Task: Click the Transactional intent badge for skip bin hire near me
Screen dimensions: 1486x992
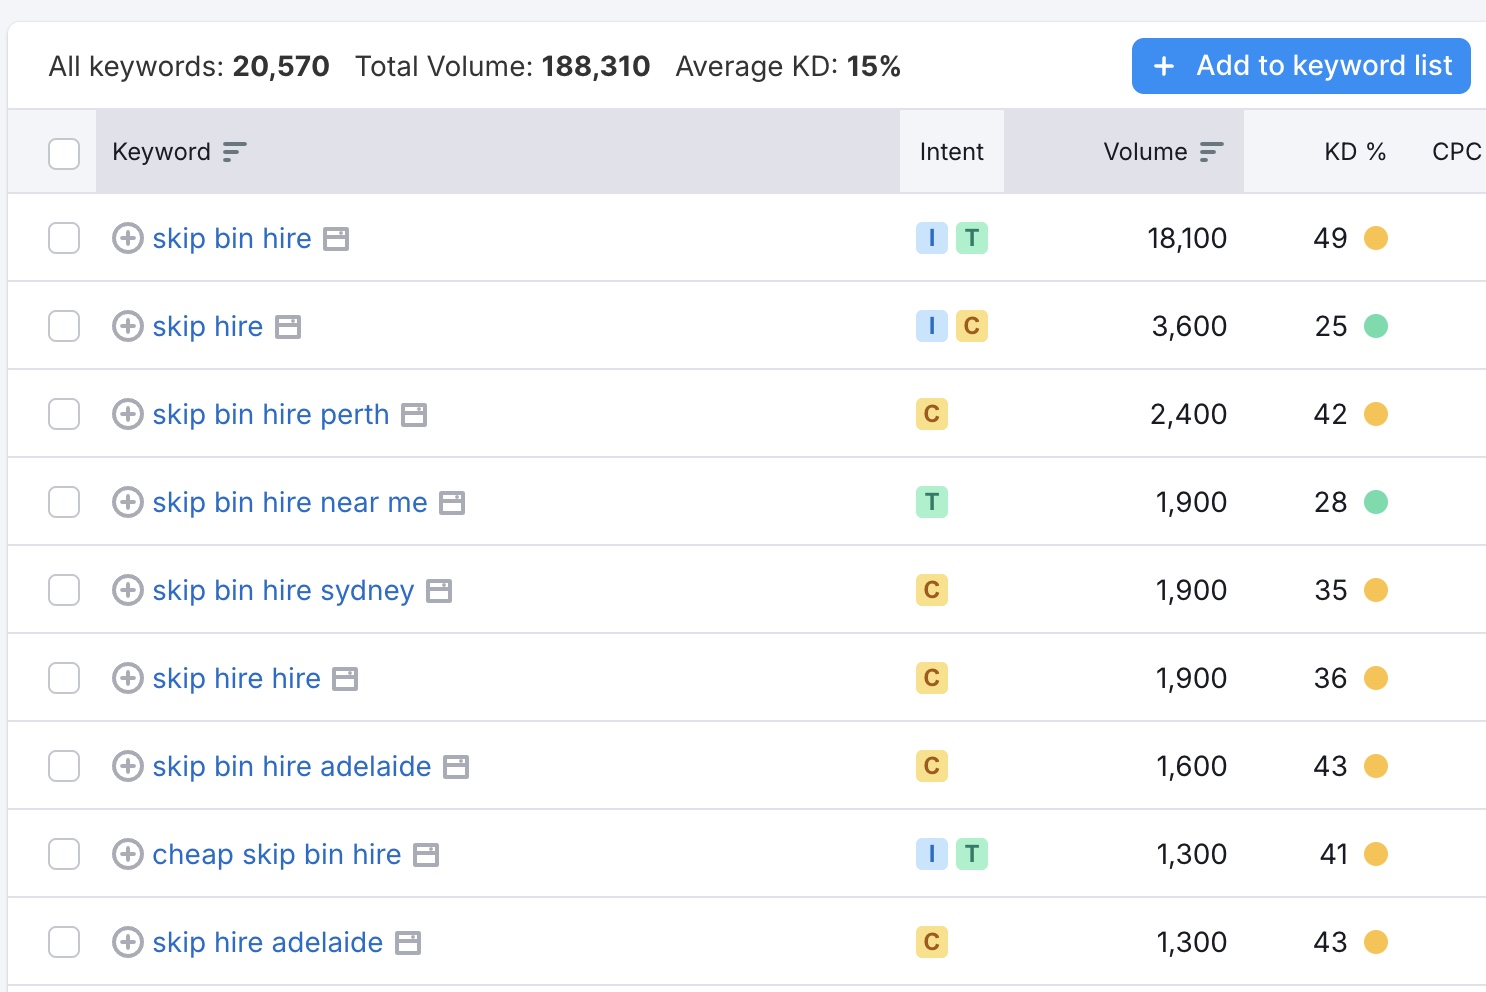Action: coord(931,502)
